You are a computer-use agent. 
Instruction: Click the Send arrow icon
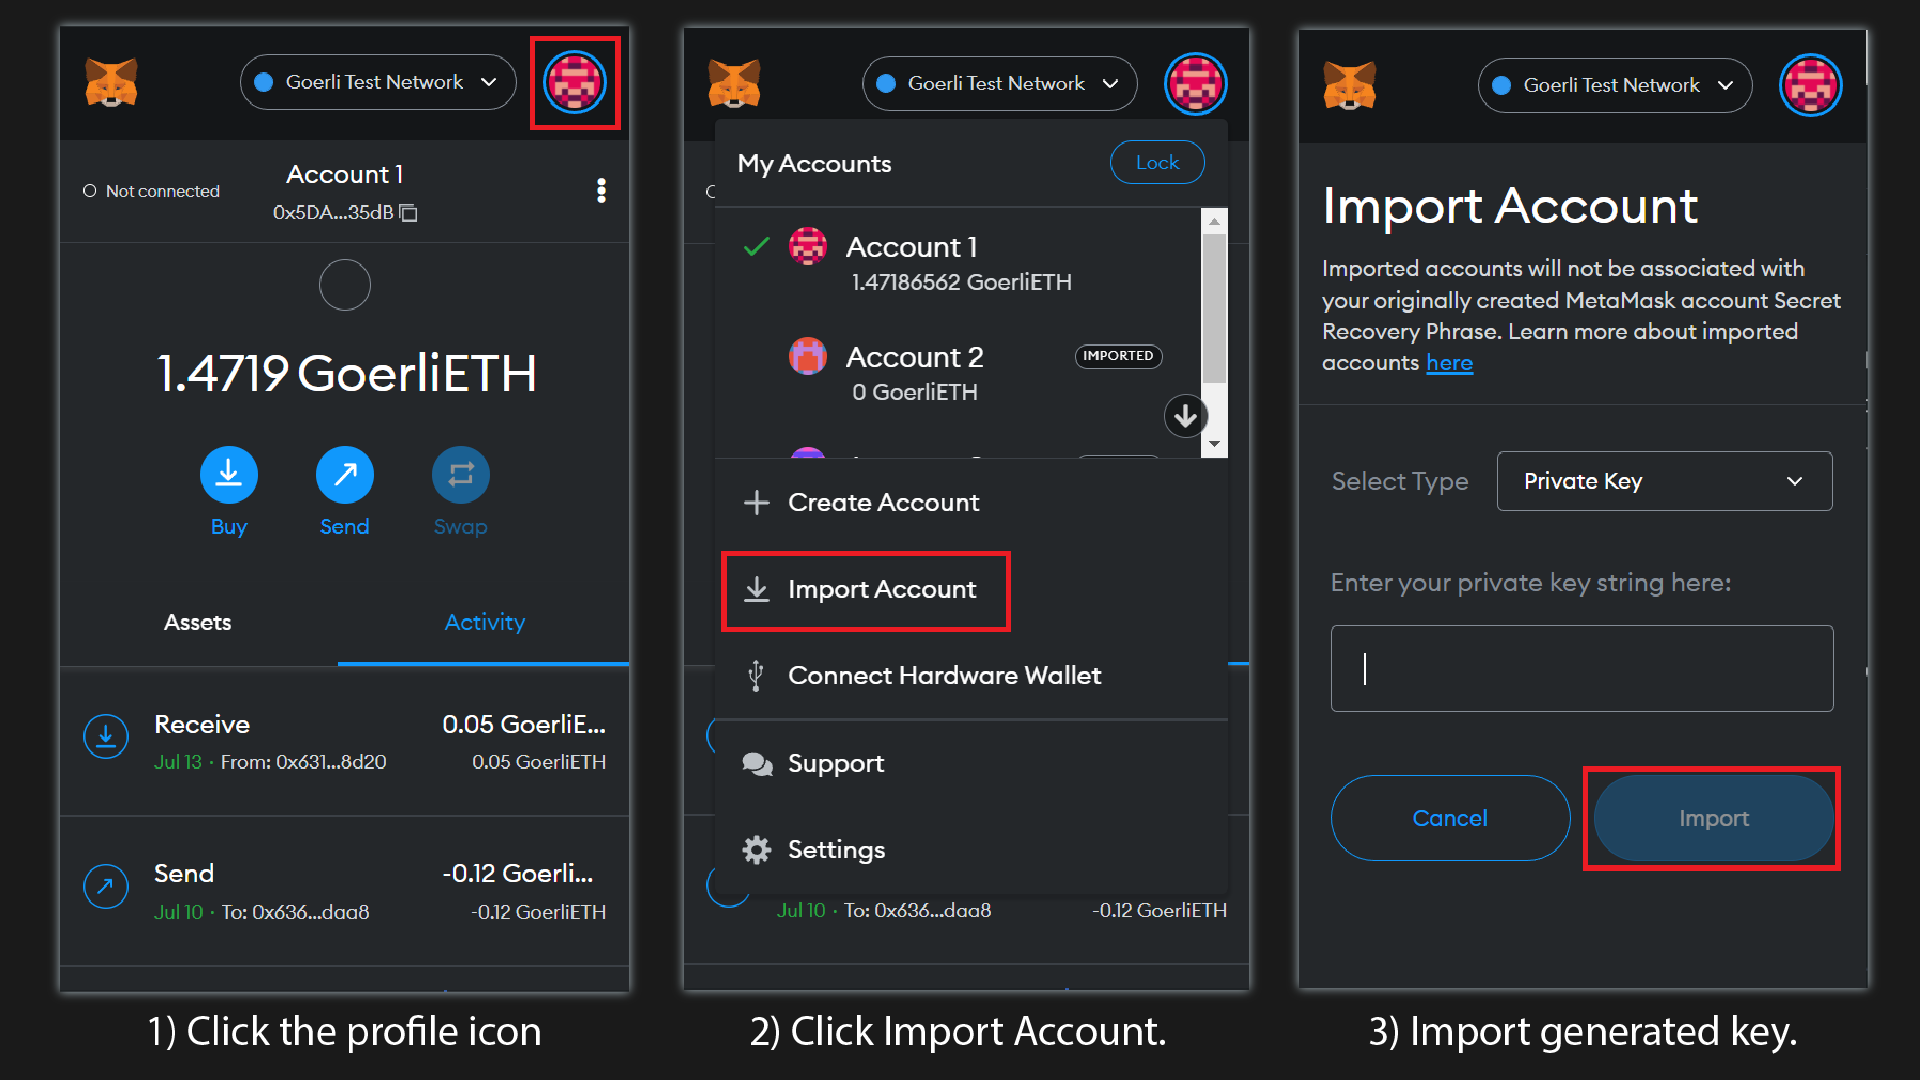[344, 474]
